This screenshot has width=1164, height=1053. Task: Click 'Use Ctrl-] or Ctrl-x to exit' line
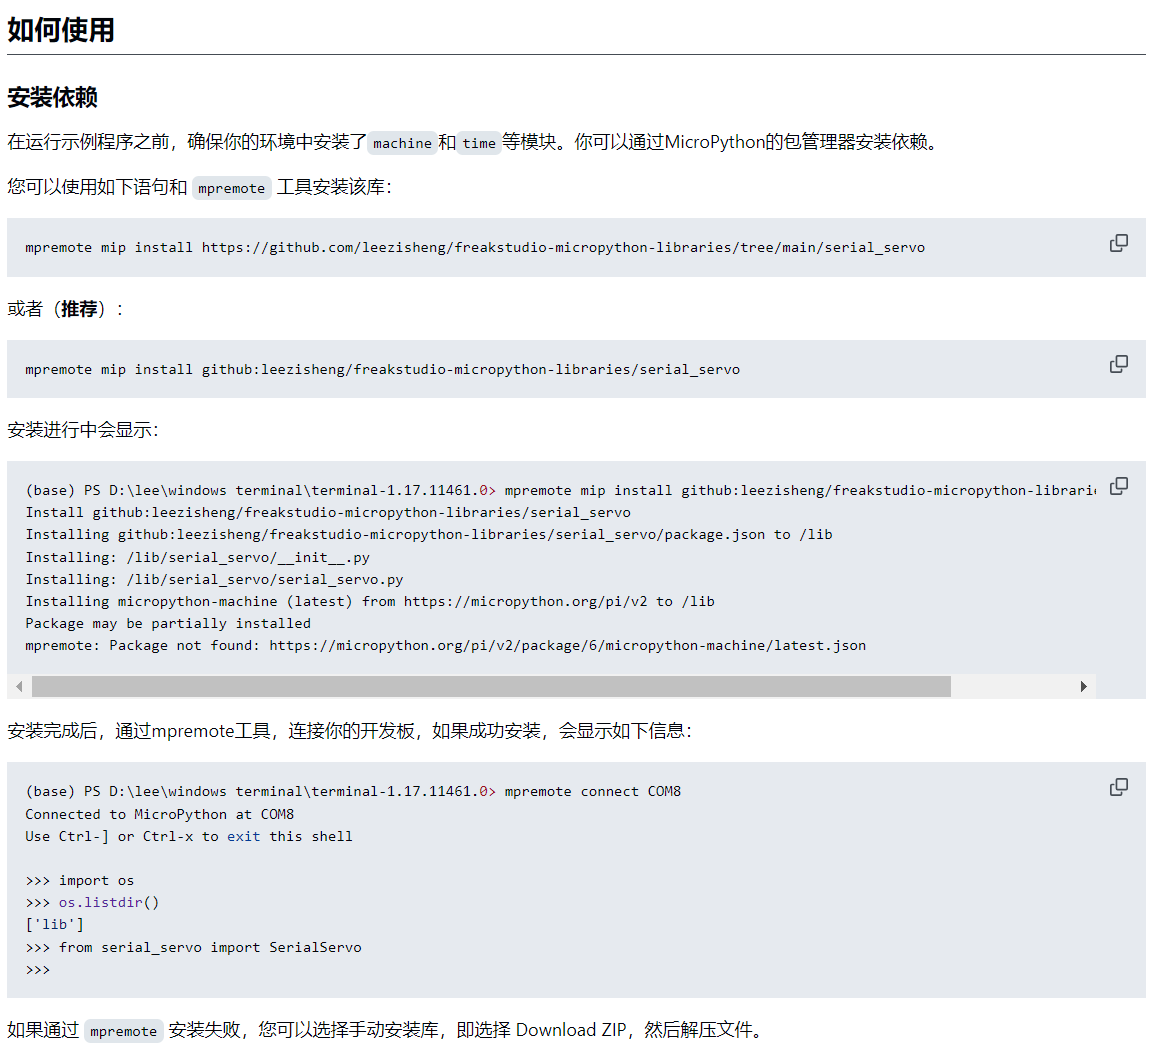click(189, 837)
